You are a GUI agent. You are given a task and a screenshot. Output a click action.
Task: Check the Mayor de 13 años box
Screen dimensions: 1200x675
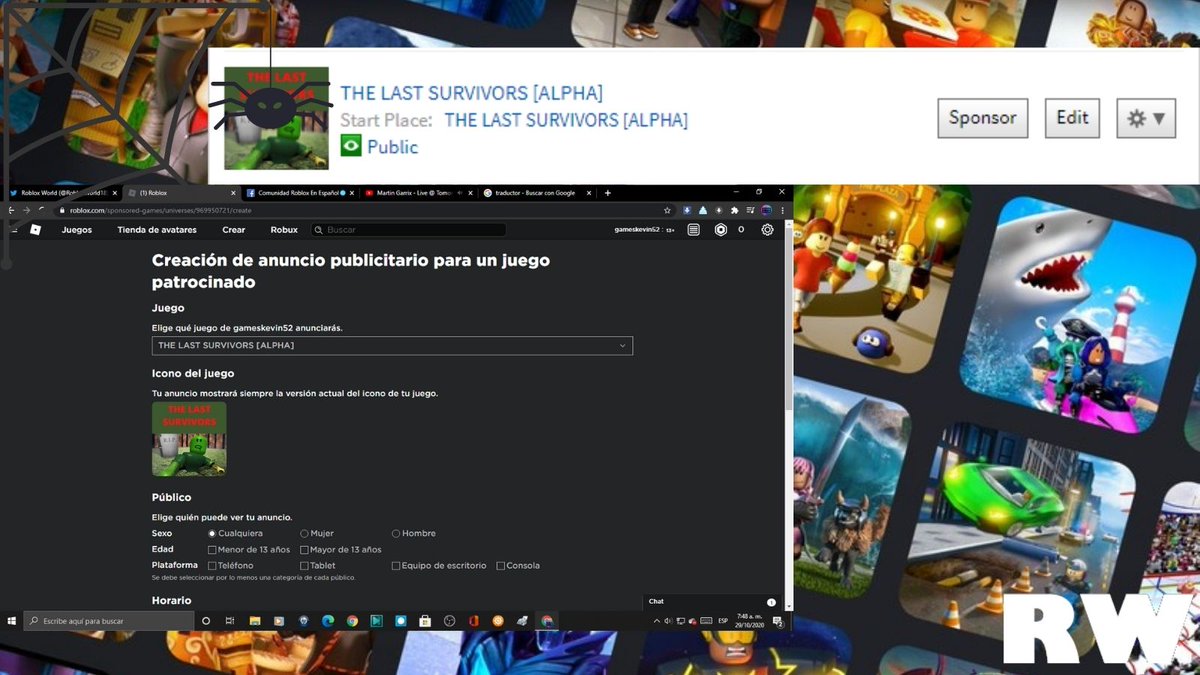(x=304, y=550)
